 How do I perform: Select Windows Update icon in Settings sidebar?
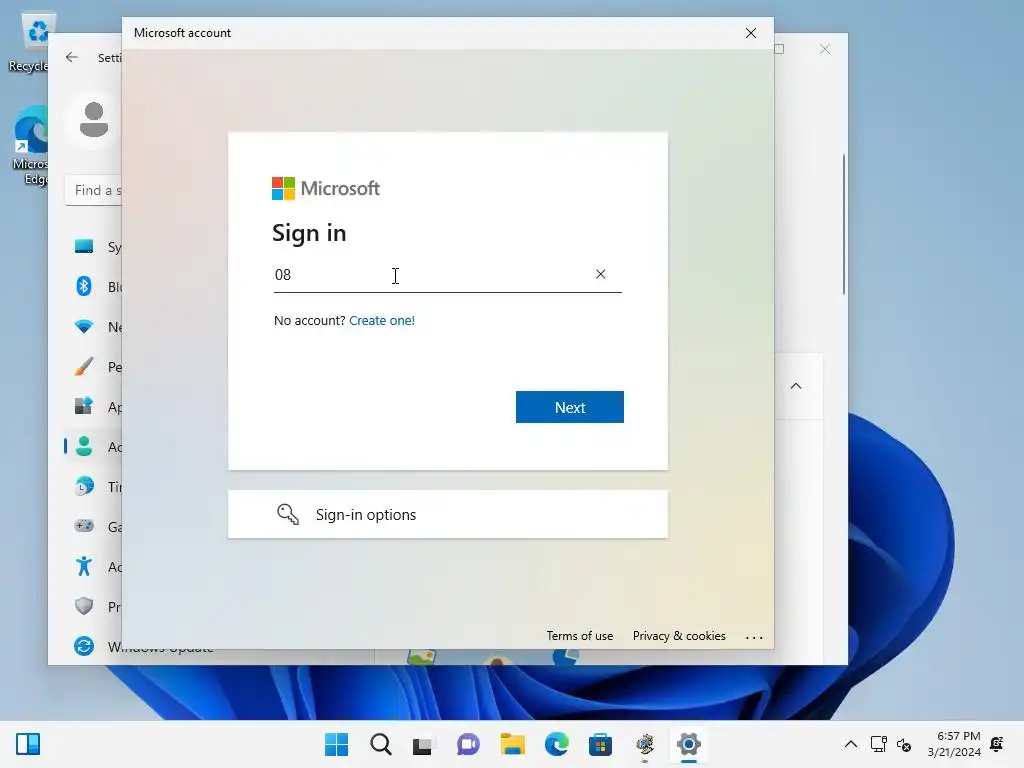pos(84,647)
